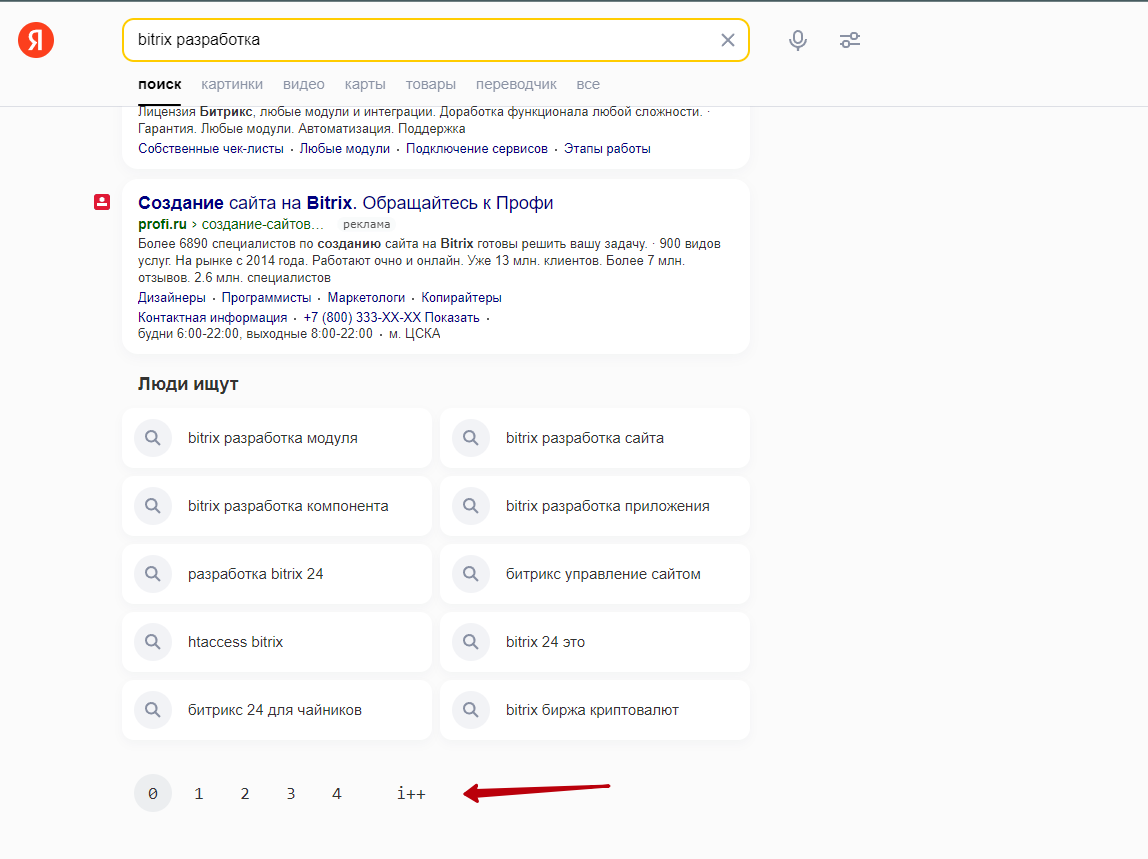Focus the 'bitrix разработка' search input
The height and width of the screenshot is (859, 1148).
tap(420, 40)
